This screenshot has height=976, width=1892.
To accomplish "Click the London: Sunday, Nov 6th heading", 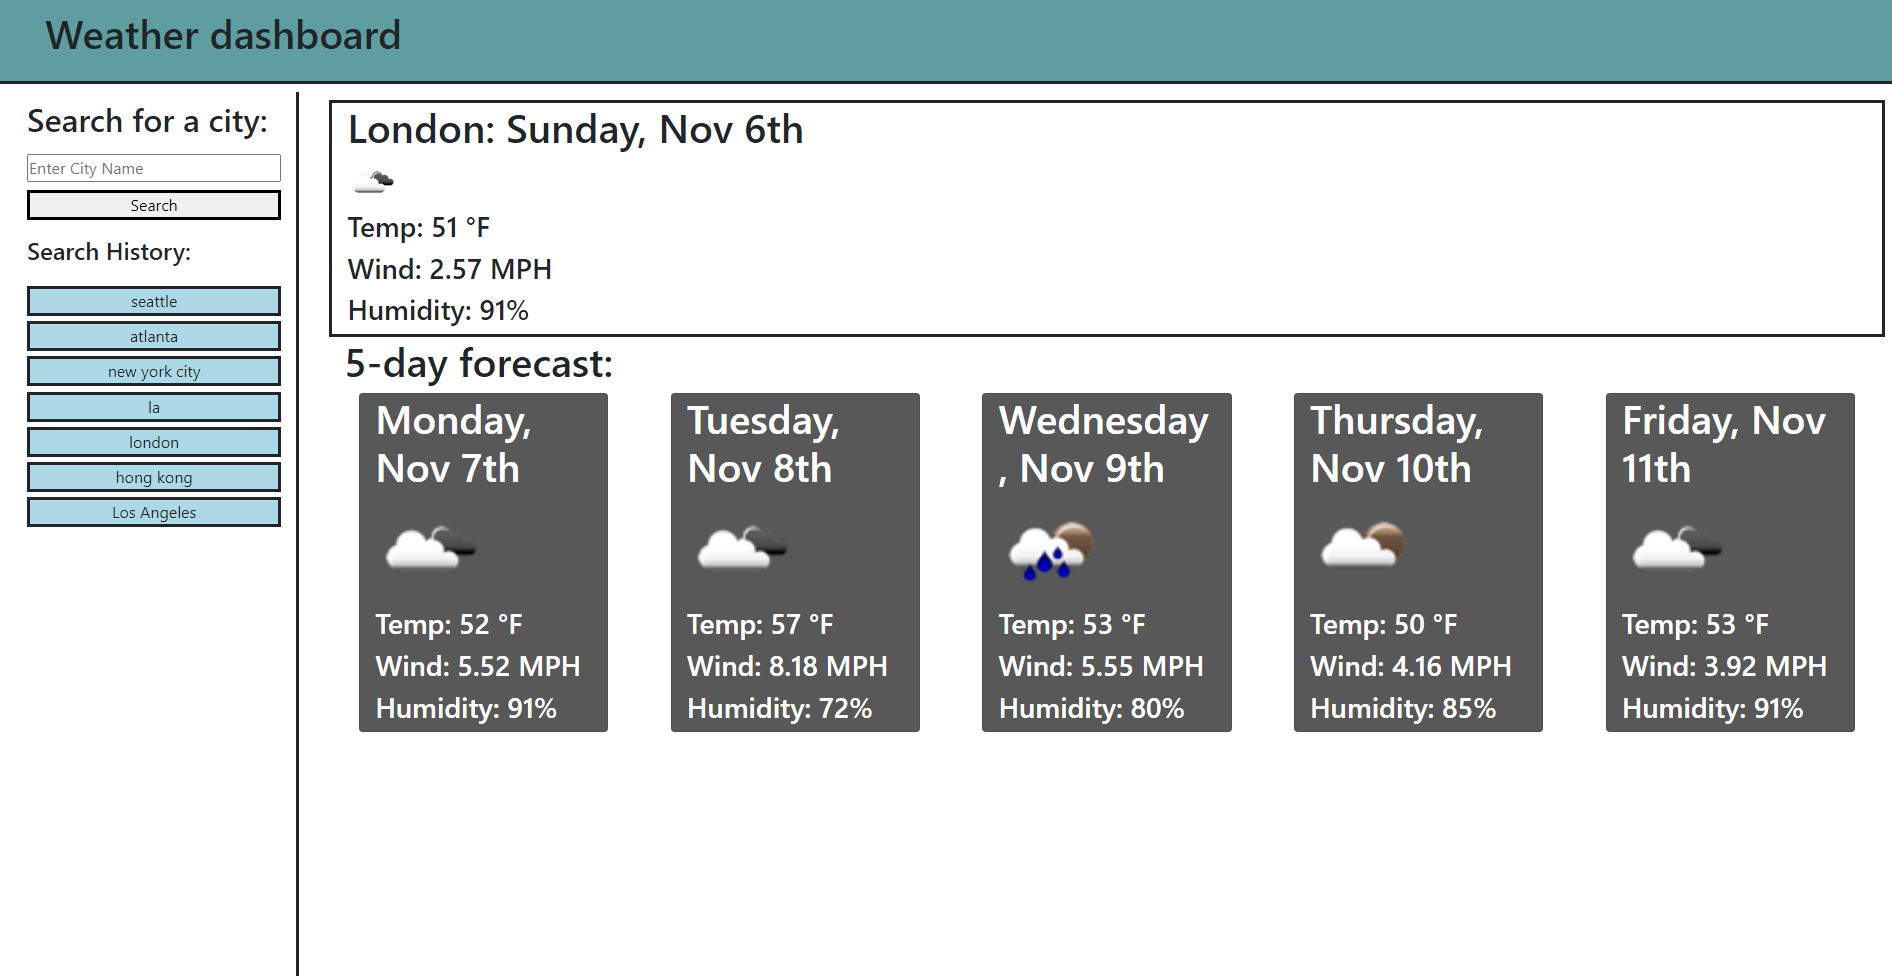I will [575, 130].
